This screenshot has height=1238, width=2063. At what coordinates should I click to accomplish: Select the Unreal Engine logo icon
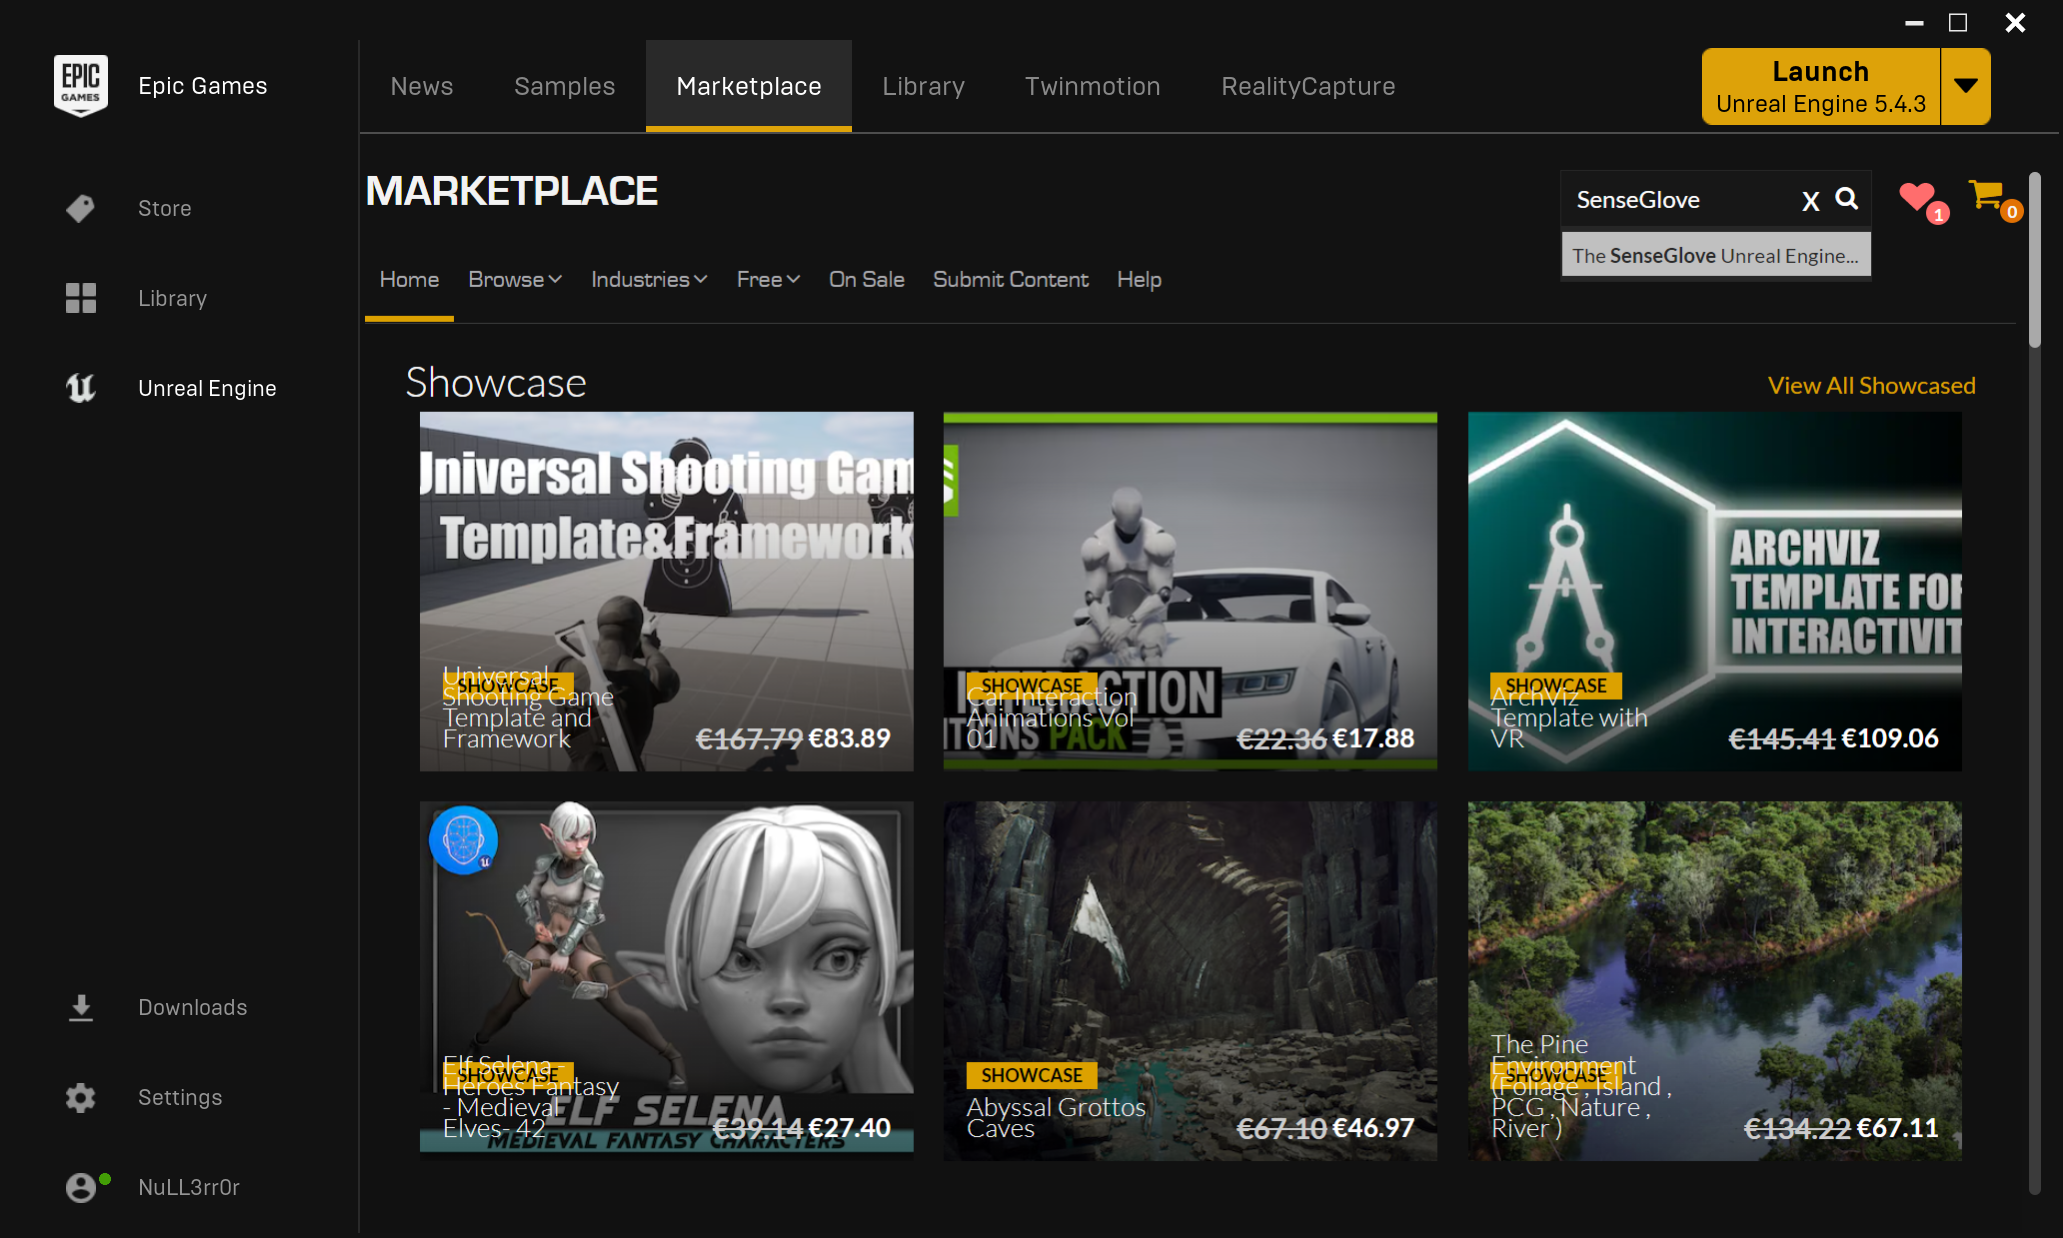pos(80,388)
